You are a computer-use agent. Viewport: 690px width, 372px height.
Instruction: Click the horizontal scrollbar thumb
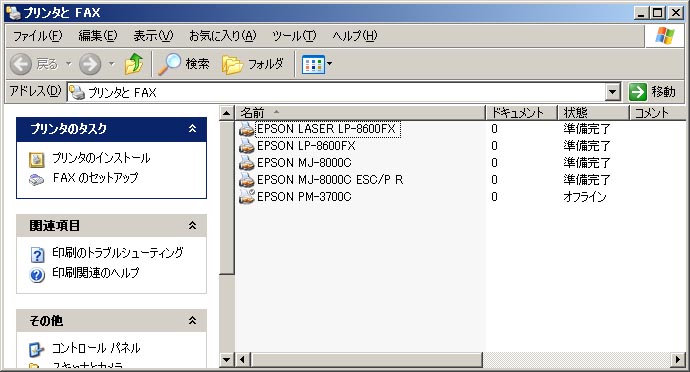pyautogui.click(x=366, y=360)
